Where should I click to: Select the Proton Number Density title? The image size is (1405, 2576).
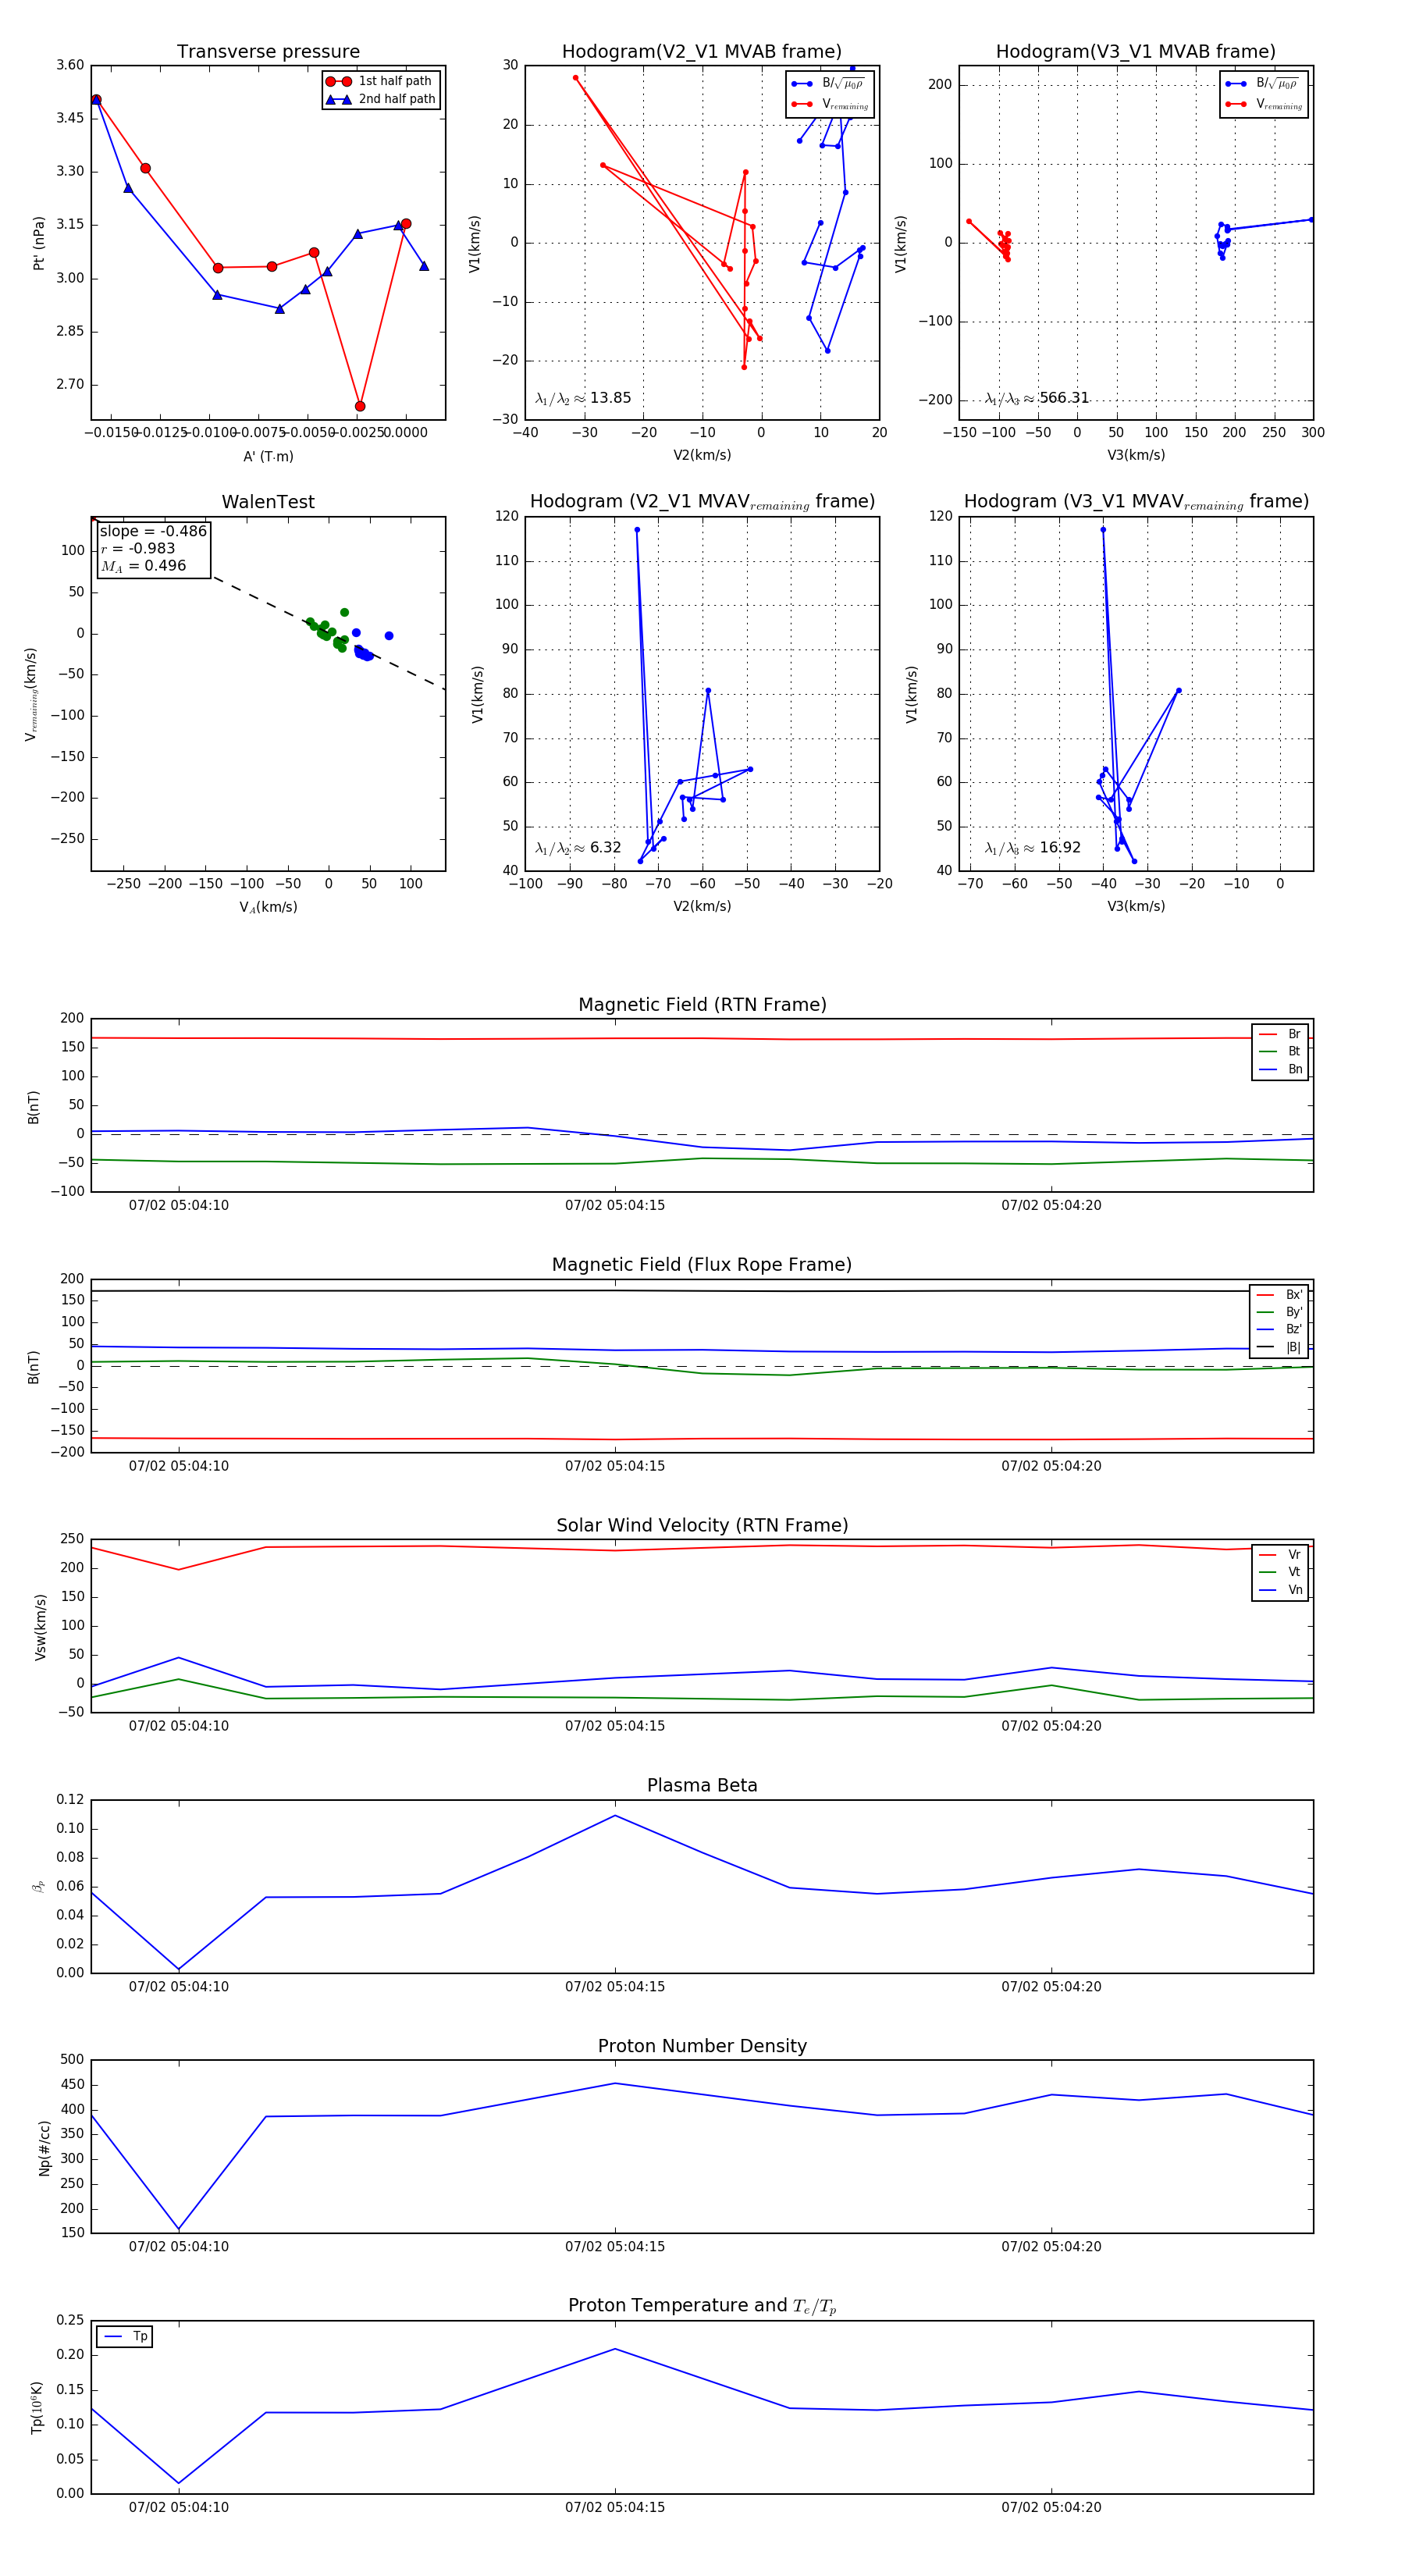[x=702, y=2046]
